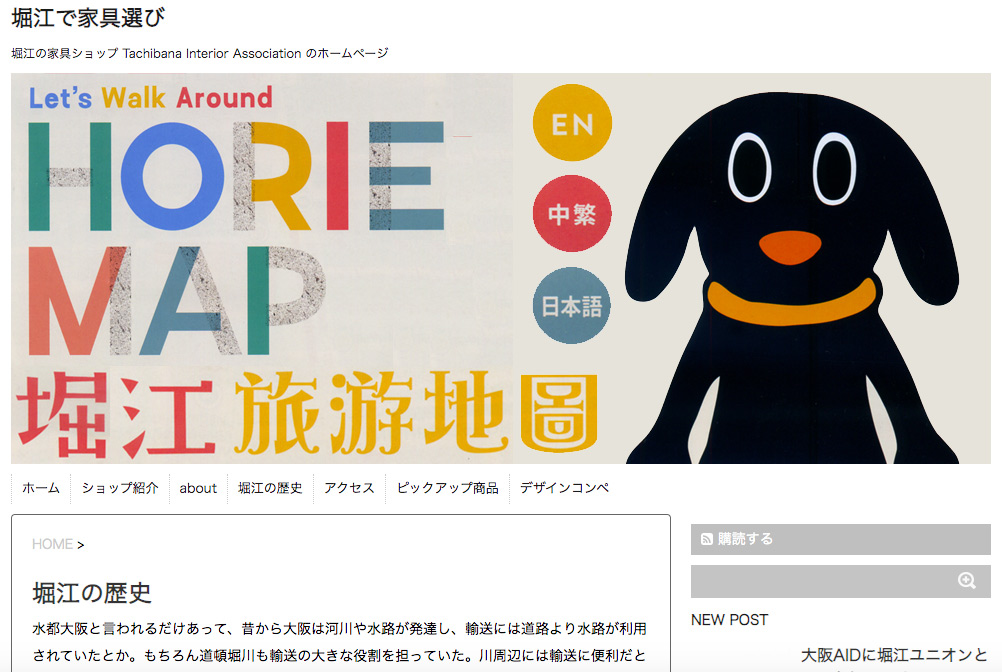1002x672 pixels.
Task: Click the magnifier search icon
Action: pos(966,581)
